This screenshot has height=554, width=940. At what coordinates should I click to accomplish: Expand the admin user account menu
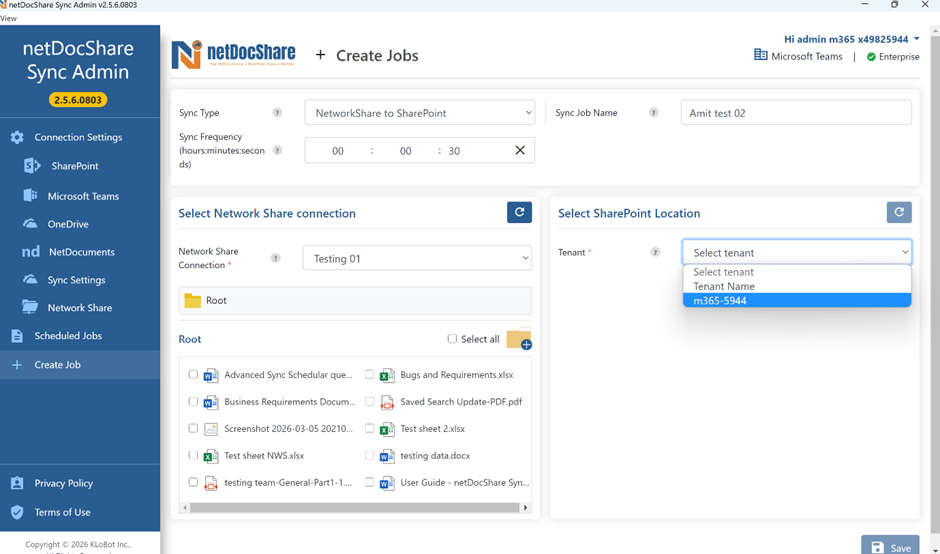851,39
